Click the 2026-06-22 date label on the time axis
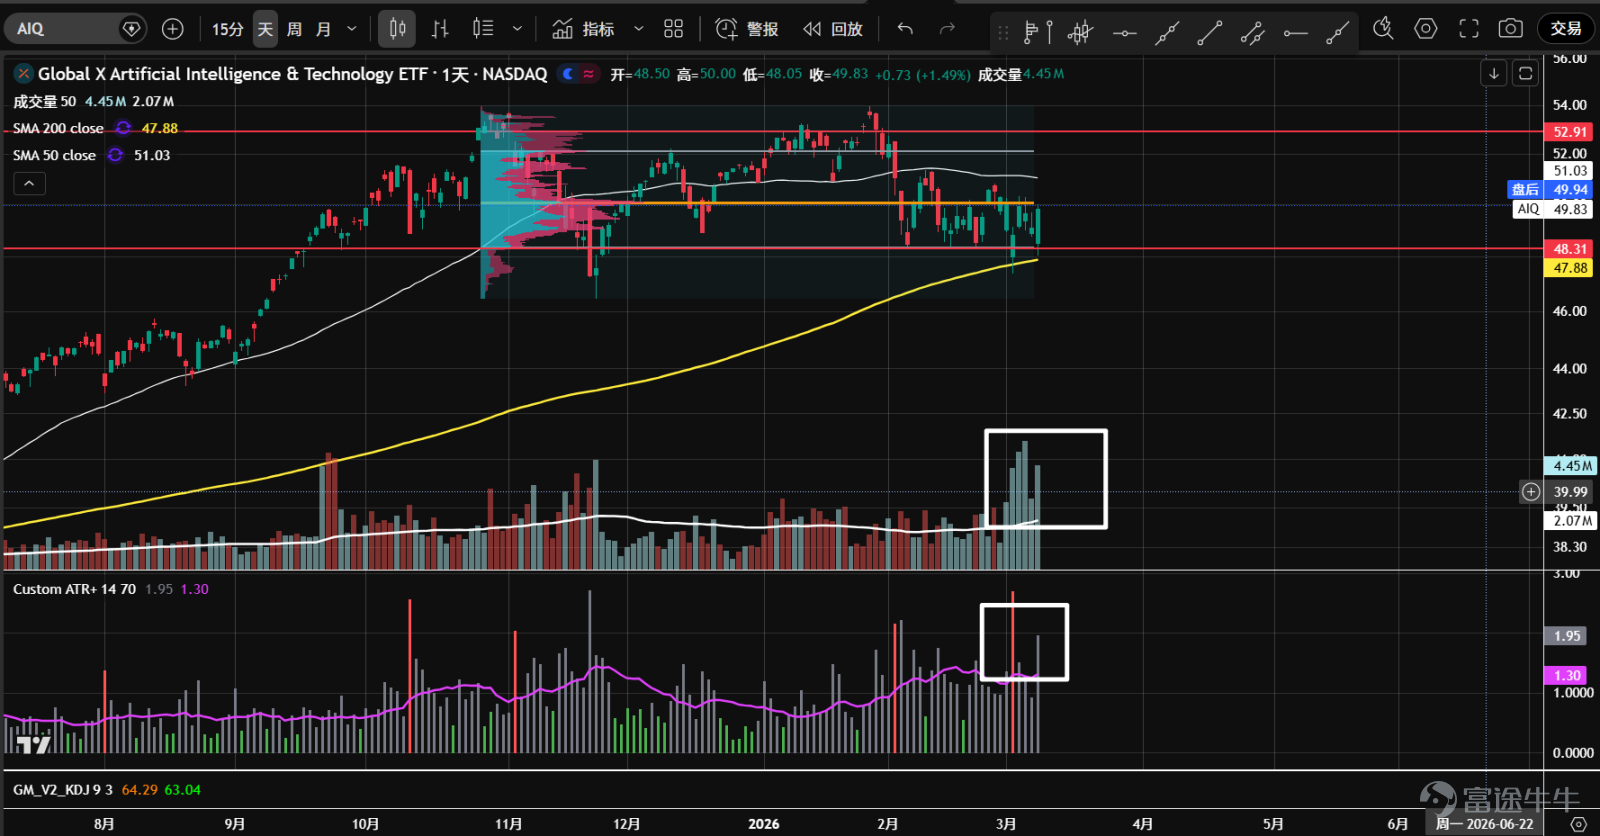The height and width of the screenshot is (836, 1600). [1485, 824]
